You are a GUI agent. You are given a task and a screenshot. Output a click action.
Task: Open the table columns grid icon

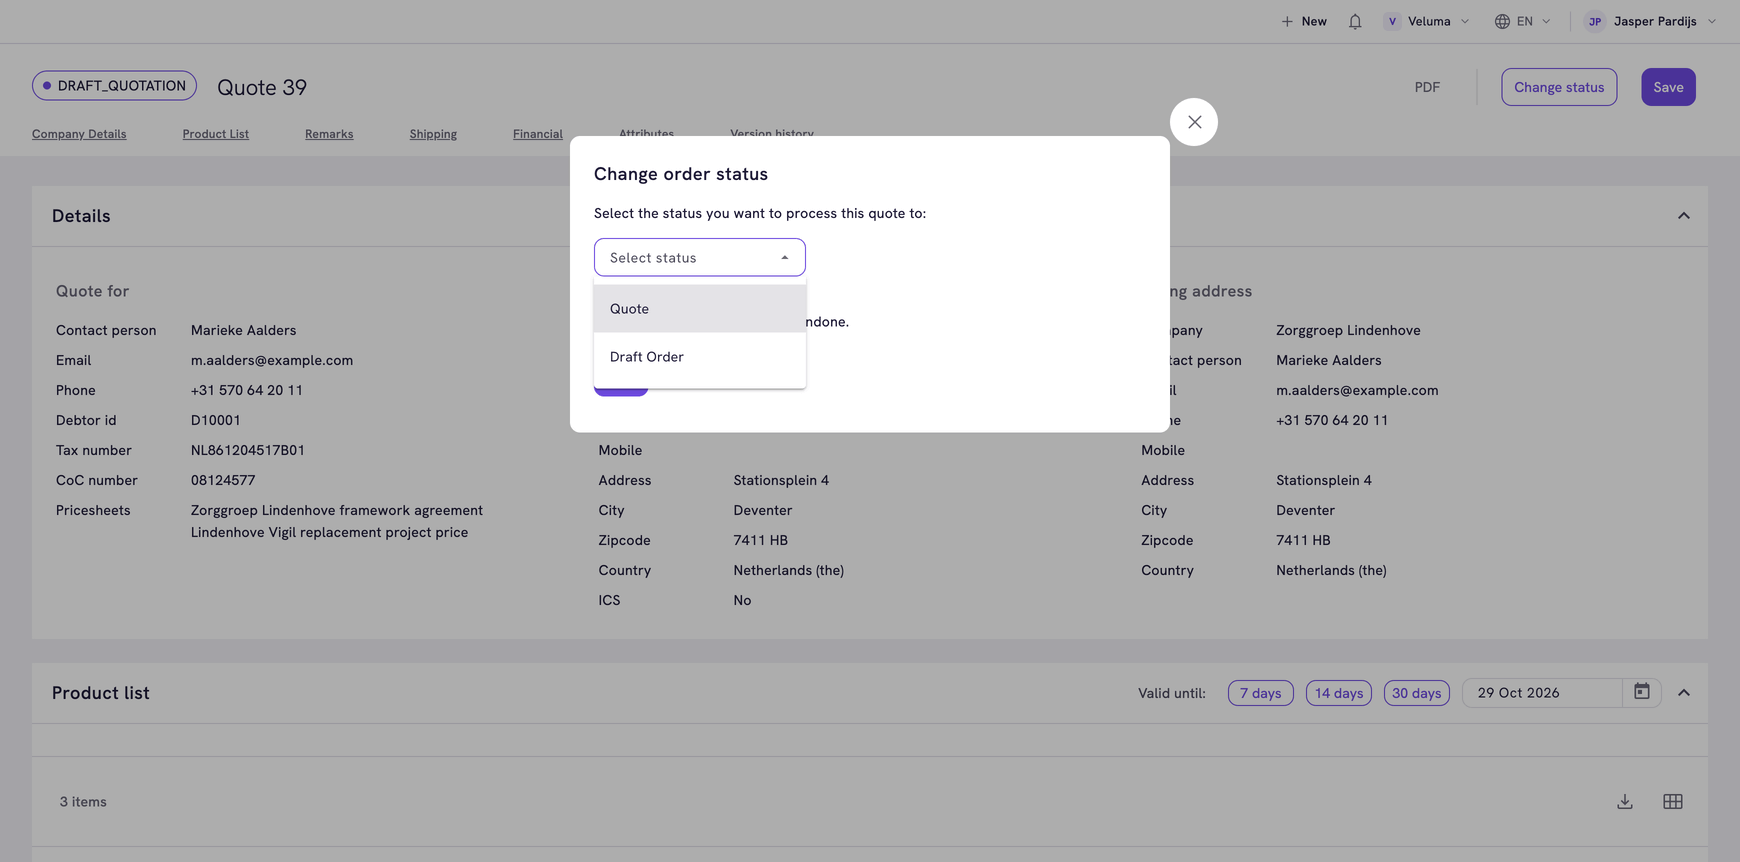[1673, 802]
